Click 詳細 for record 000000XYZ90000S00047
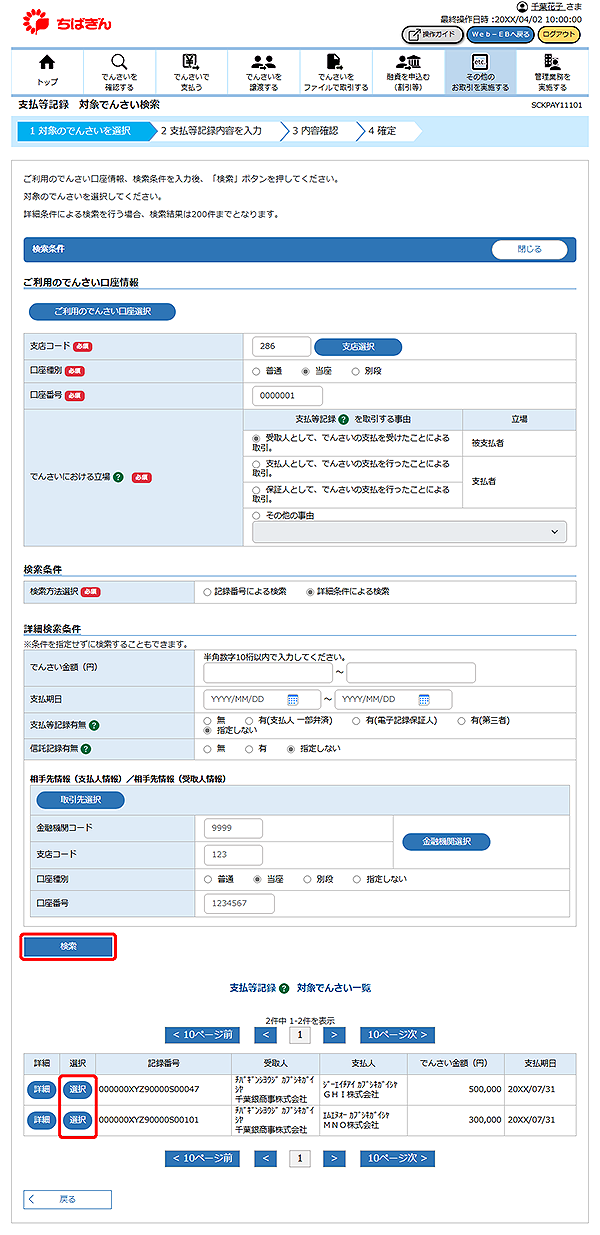 (42, 1090)
